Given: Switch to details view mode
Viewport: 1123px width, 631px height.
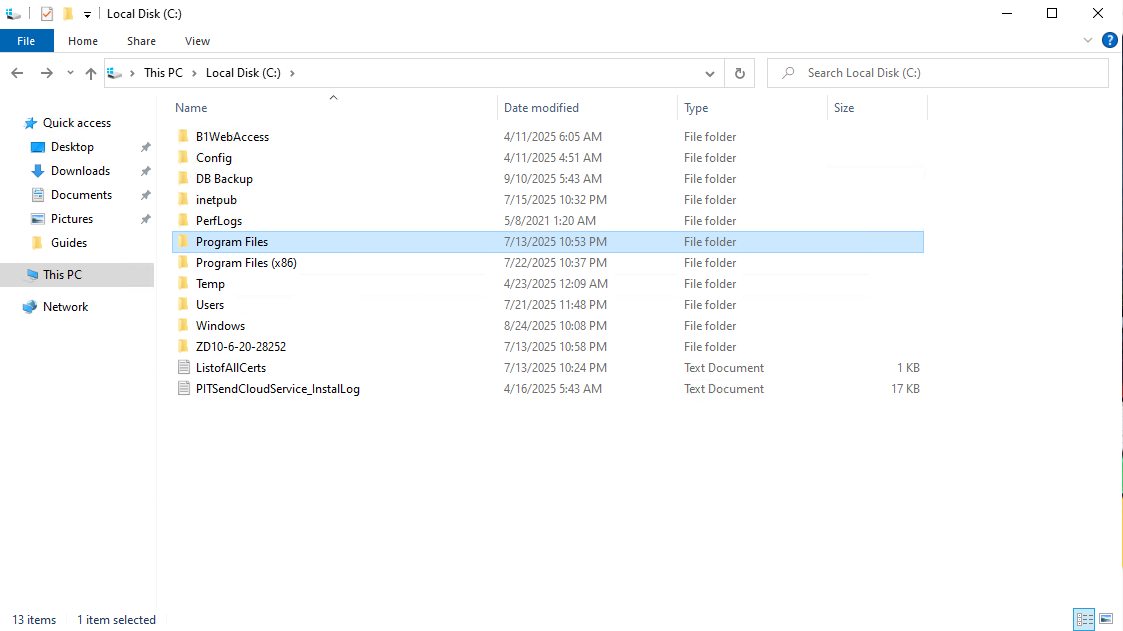Looking at the screenshot, I should (1085, 619).
